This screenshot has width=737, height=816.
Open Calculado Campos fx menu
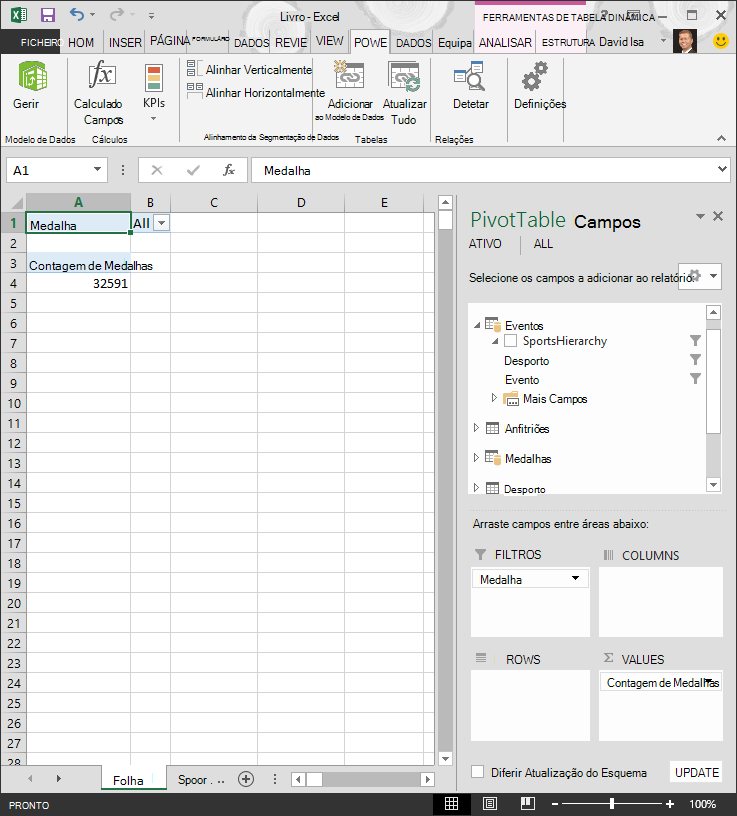[100, 94]
